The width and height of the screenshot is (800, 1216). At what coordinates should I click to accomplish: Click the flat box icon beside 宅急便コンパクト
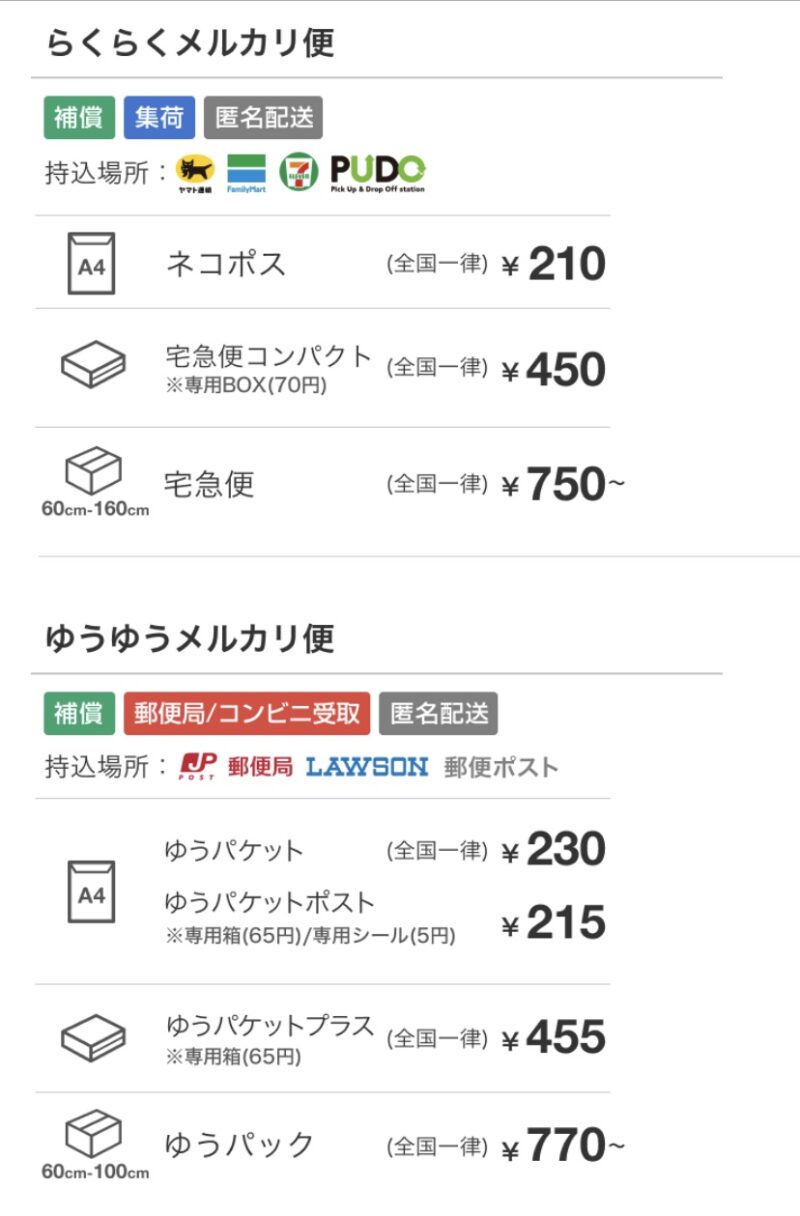coord(93,367)
